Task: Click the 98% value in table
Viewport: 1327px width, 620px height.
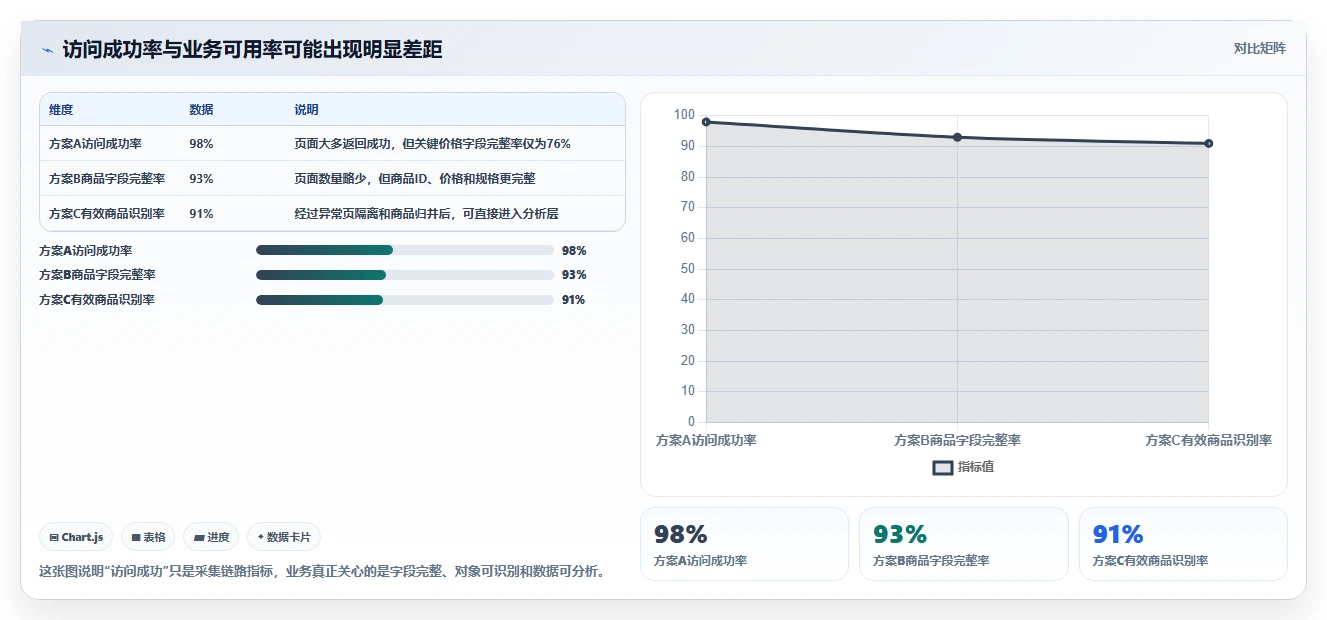Action: click(201, 144)
